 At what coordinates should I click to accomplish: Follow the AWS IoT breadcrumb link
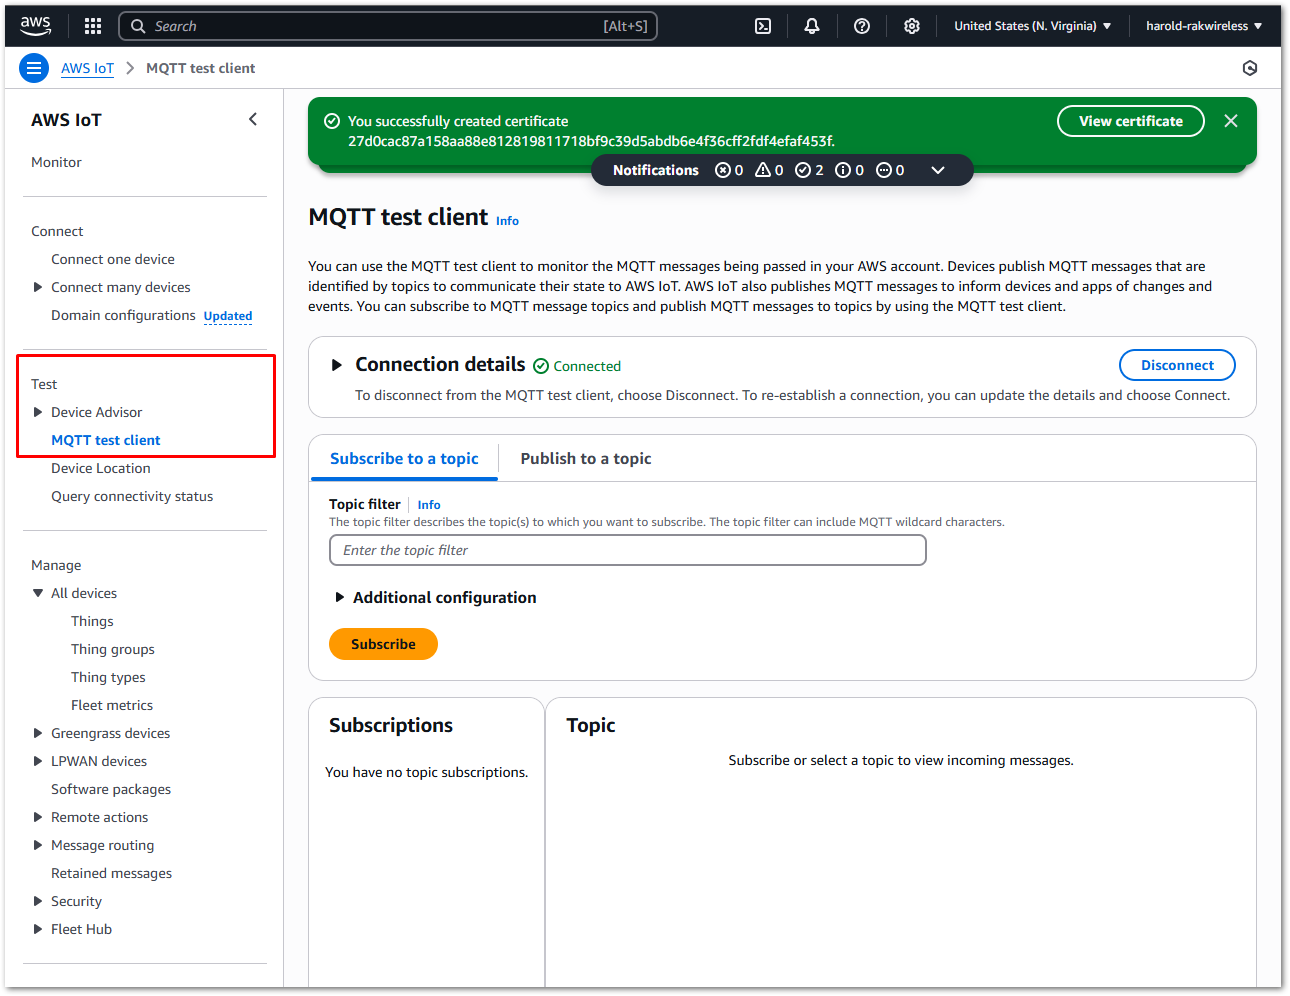click(x=87, y=67)
